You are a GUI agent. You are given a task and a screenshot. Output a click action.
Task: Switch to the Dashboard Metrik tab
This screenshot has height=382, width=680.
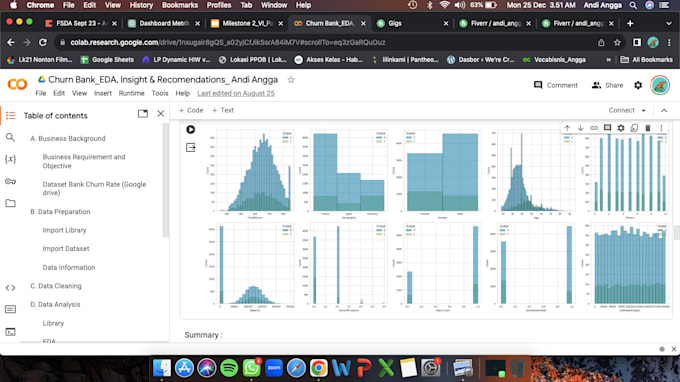(x=164, y=23)
